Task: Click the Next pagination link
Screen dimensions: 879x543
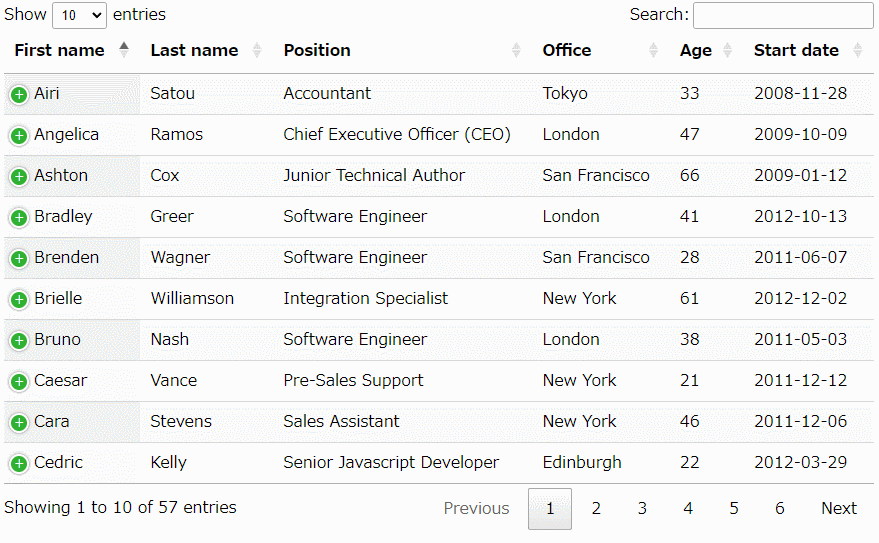Action: point(839,508)
